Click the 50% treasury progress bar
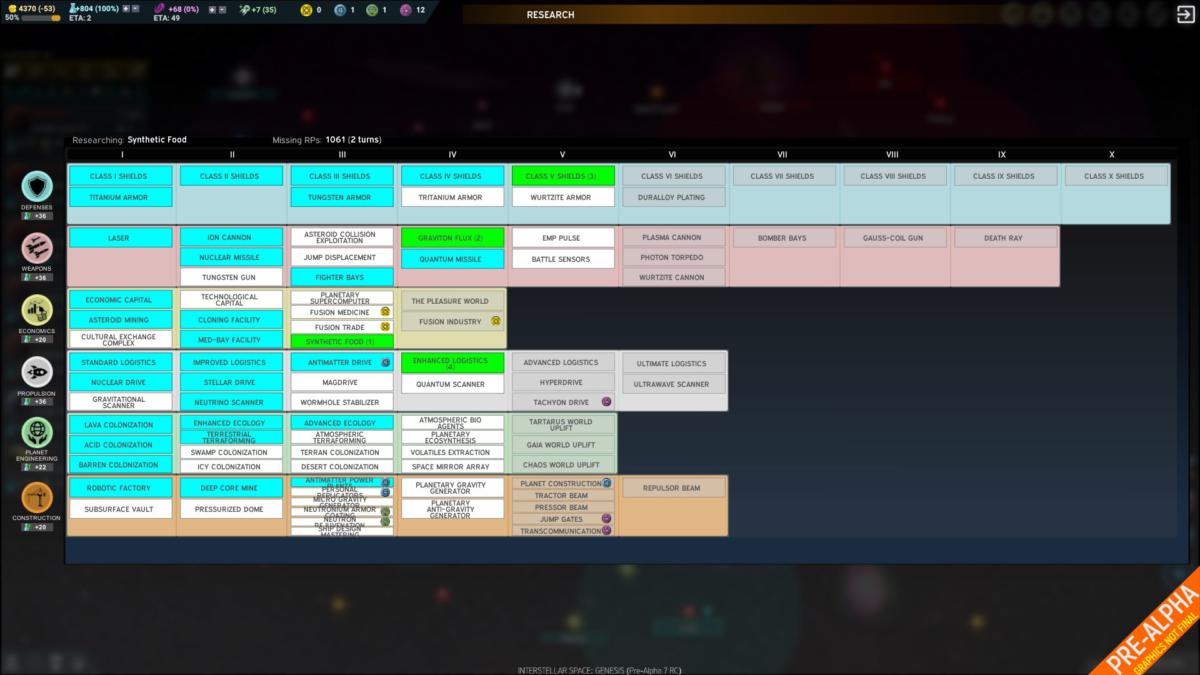Viewport: 1200px width, 675px height. (40, 18)
